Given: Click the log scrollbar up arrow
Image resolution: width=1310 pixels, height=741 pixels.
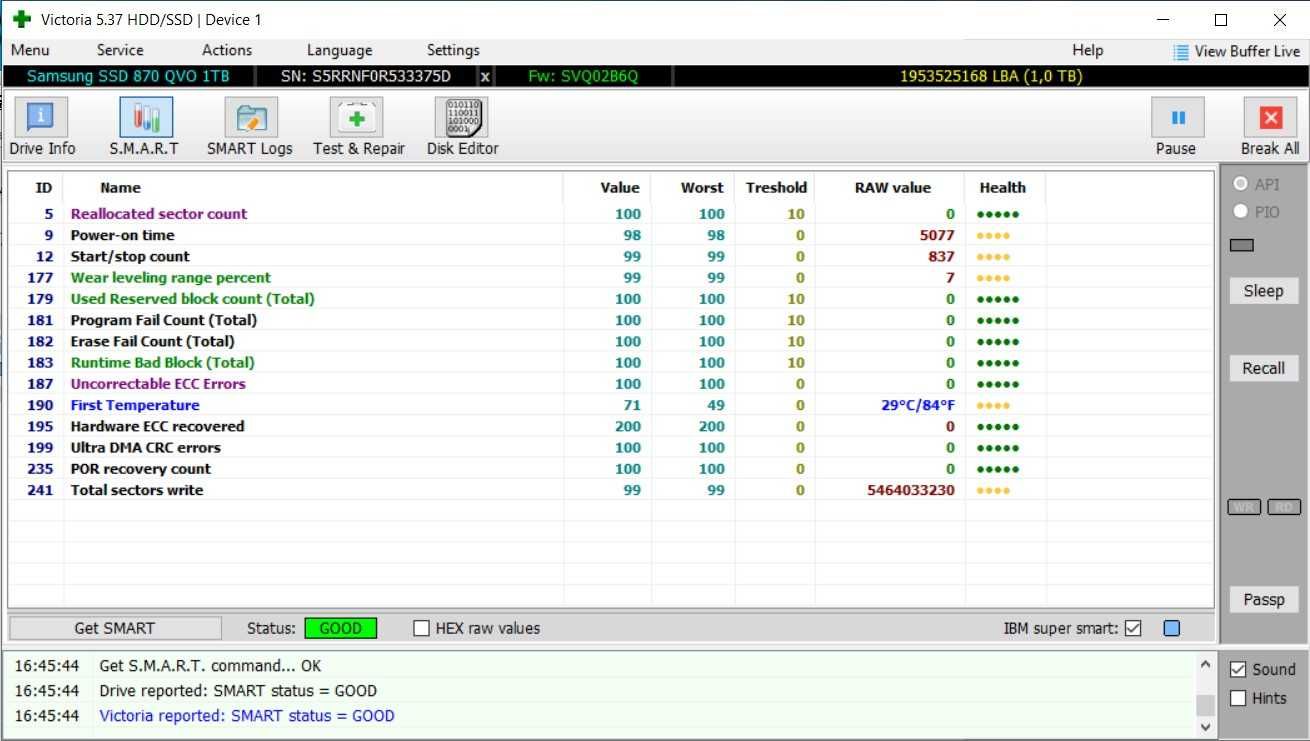Looking at the screenshot, I should coord(1206,664).
